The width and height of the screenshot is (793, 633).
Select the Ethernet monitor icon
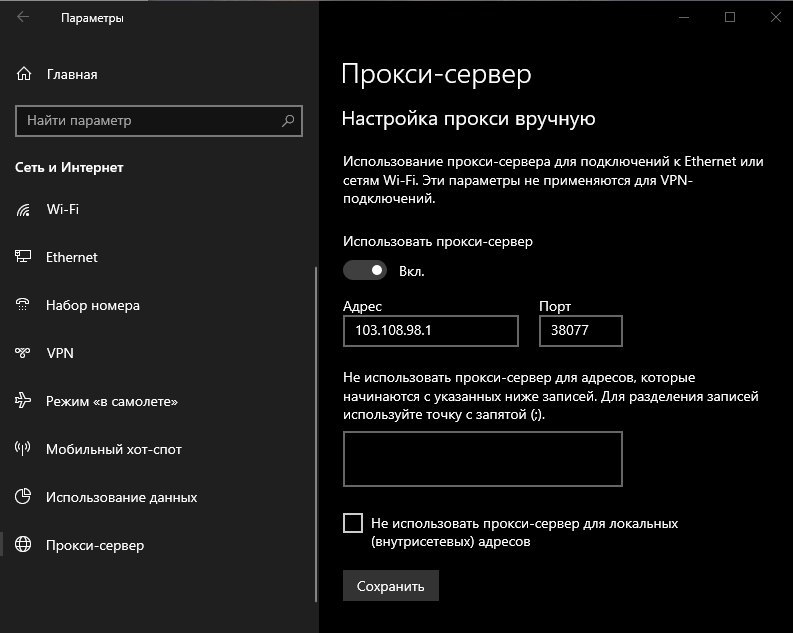23,257
